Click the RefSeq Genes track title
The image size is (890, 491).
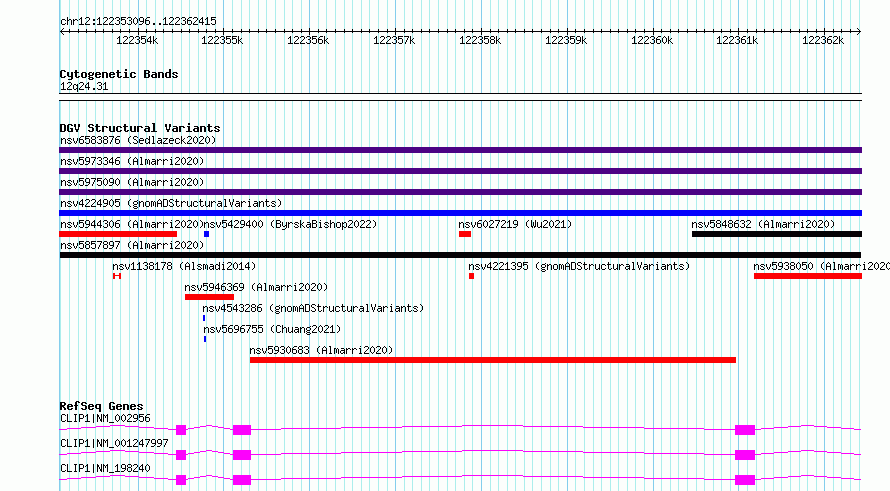pyautogui.click(x=101, y=406)
